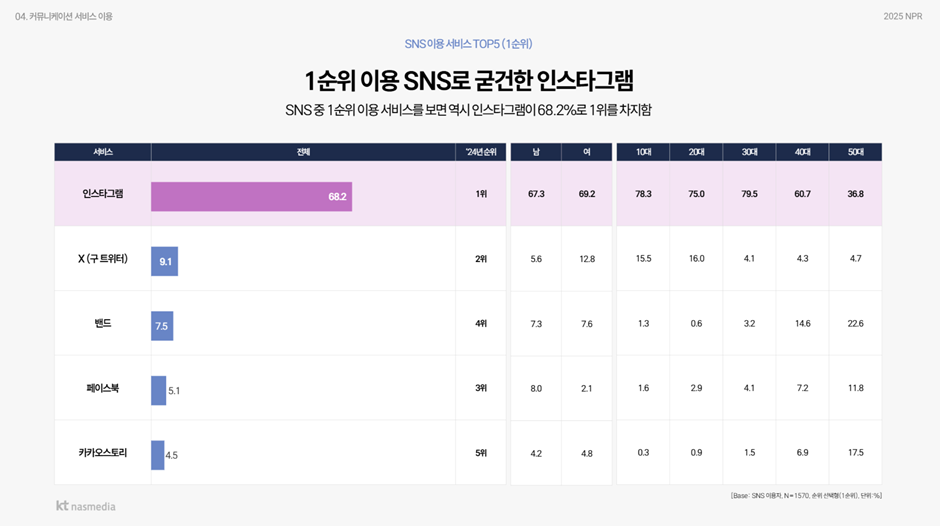940x526 pixels.
Task: Click the 4.2 value in 카카오스토리 row
Action: [536, 453]
